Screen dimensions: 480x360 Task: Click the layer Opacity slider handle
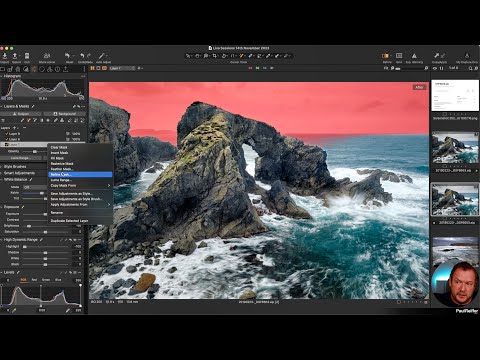[x=34, y=151]
